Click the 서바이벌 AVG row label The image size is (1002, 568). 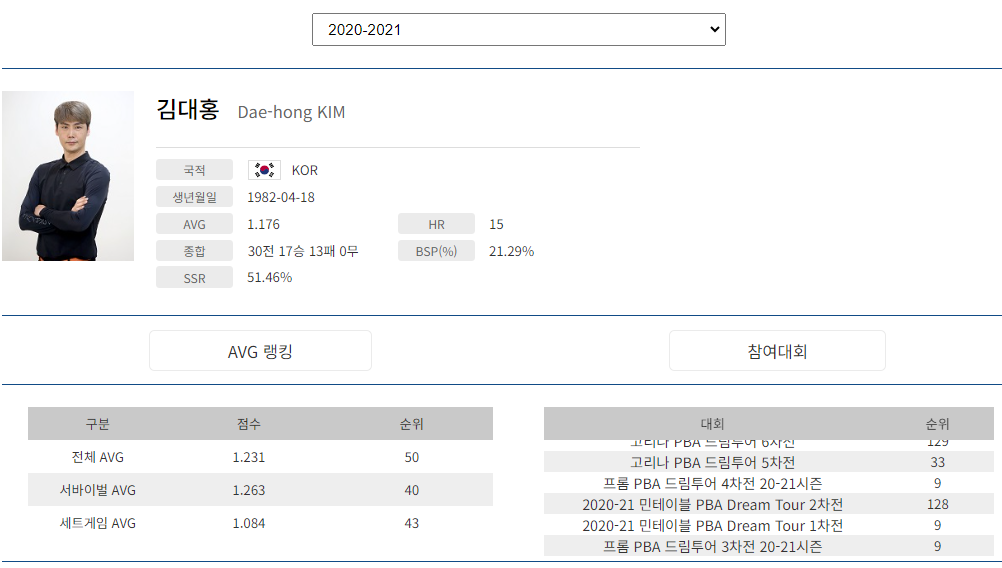tap(98, 490)
